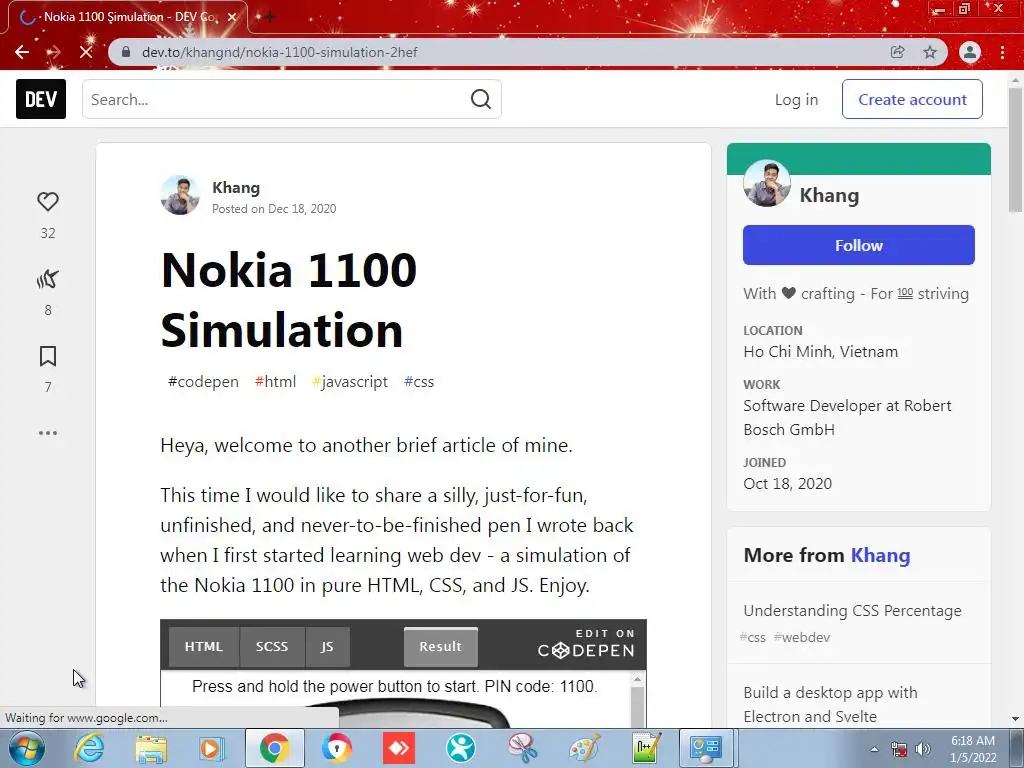Open #javascript tag
Viewport: 1024px width, 768px height.
tap(350, 381)
